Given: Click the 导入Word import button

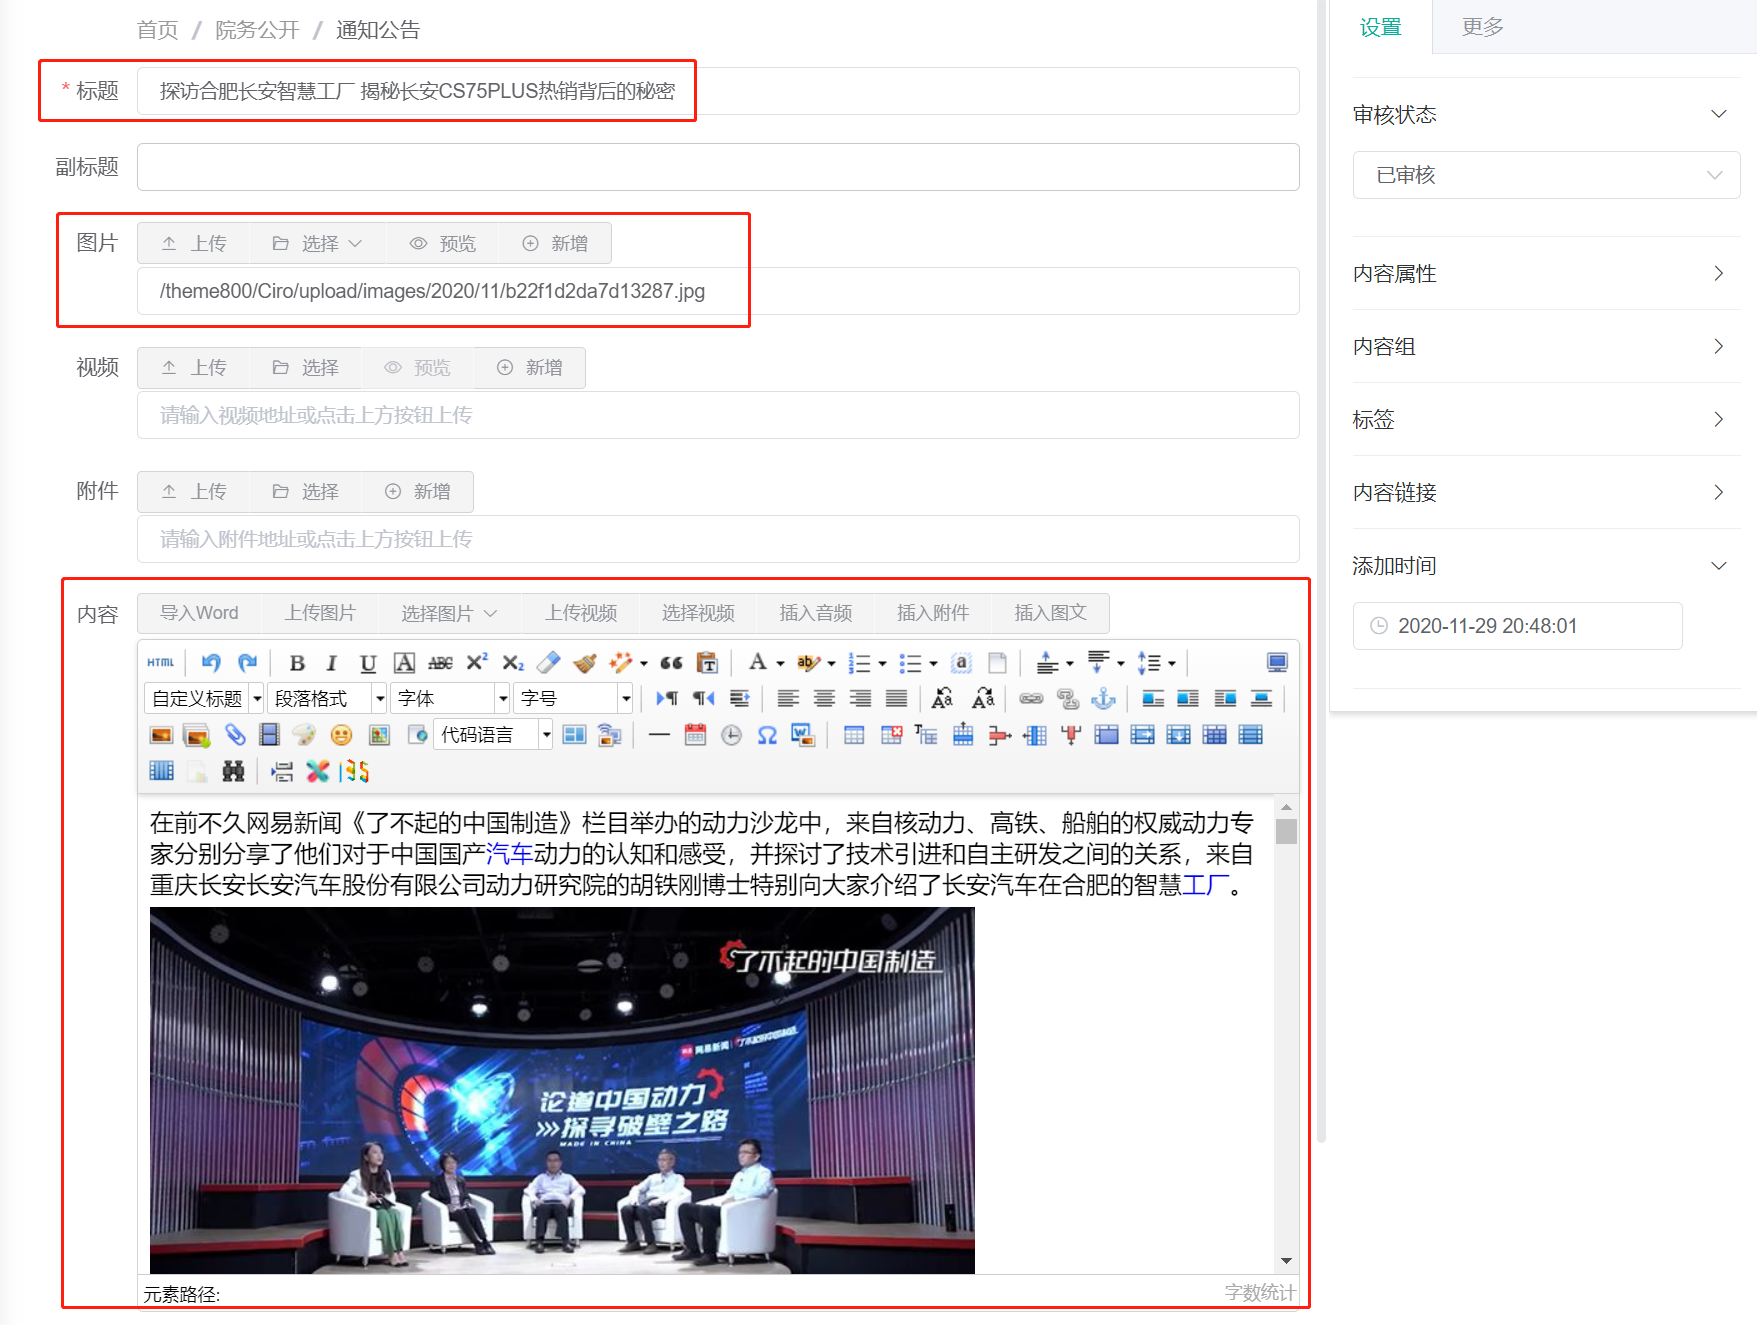Looking at the screenshot, I should point(197,613).
